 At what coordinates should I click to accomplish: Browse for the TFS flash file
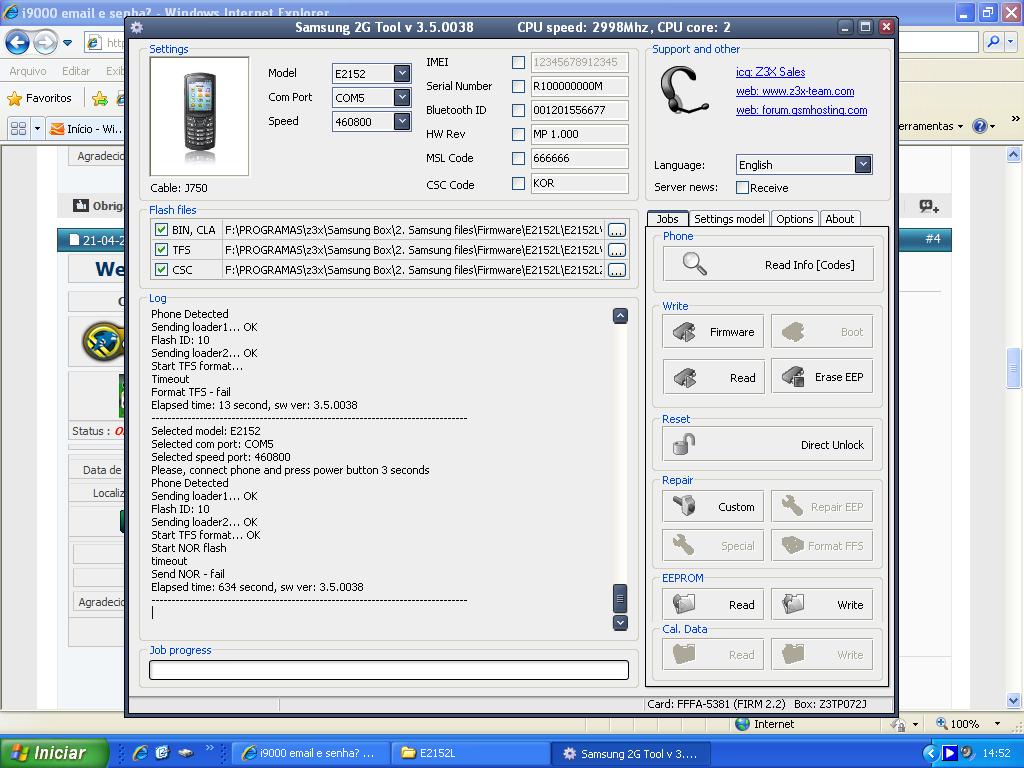(x=616, y=250)
